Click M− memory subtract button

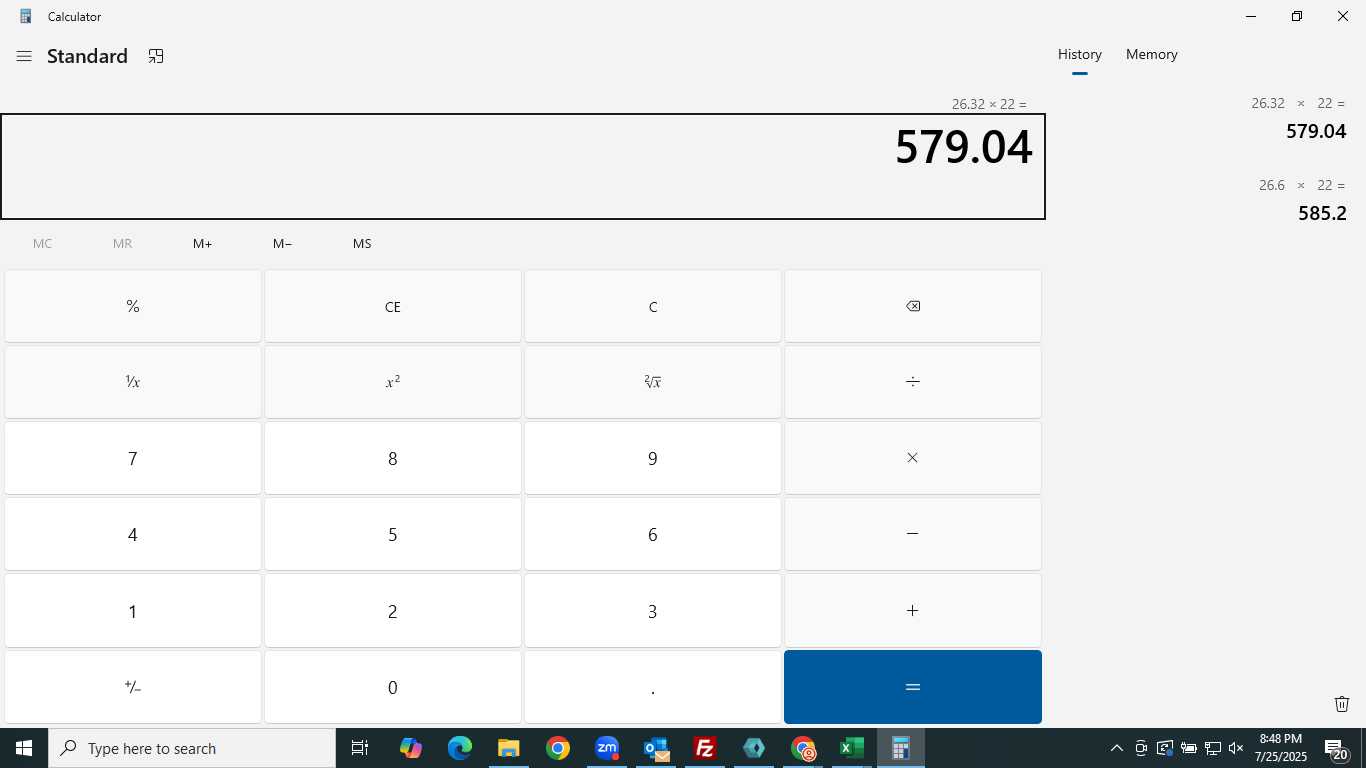point(282,243)
